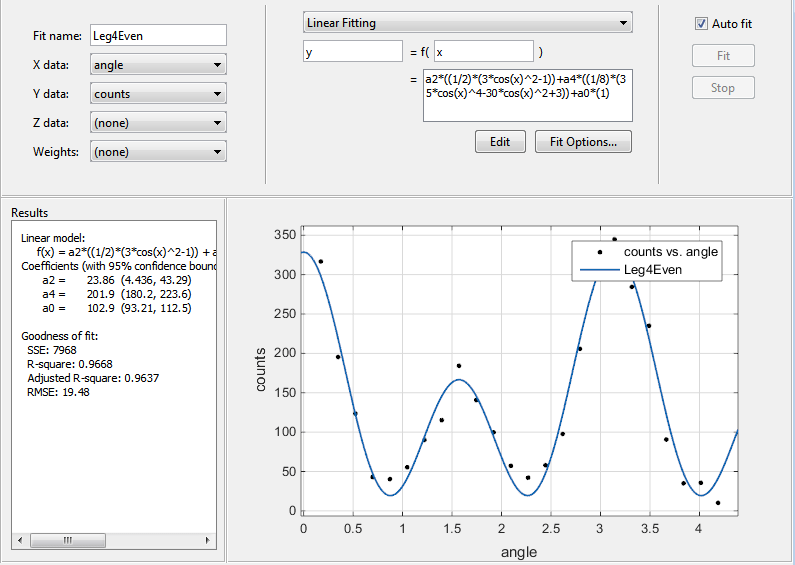The height and width of the screenshot is (565, 795).
Task: Click the 'angle' x-axis label
Action: [519, 552]
